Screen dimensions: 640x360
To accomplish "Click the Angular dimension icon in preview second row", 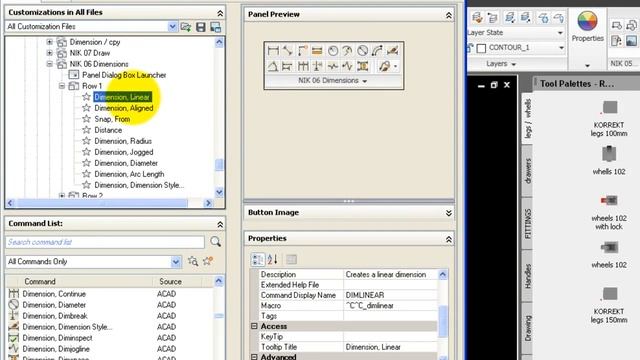I will [x=273, y=66].
